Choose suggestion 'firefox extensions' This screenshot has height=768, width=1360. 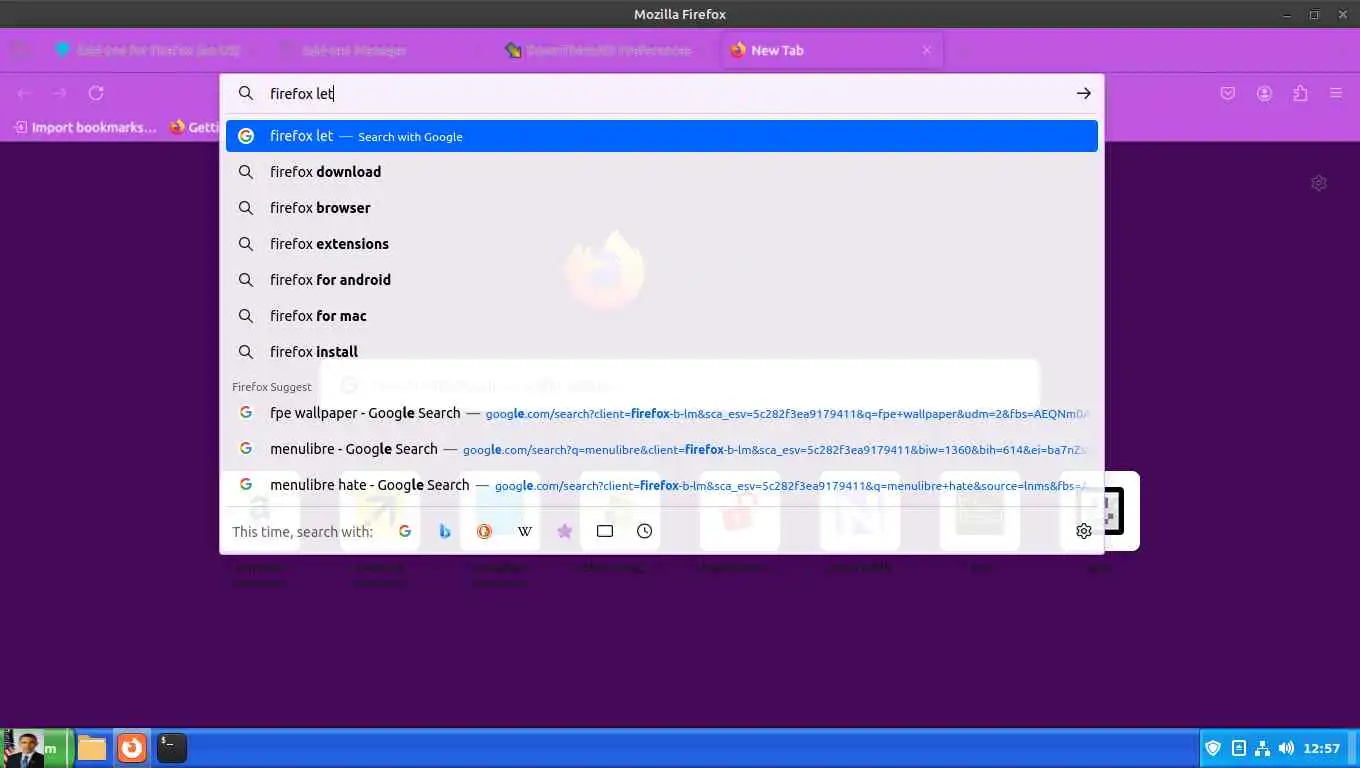662,244
